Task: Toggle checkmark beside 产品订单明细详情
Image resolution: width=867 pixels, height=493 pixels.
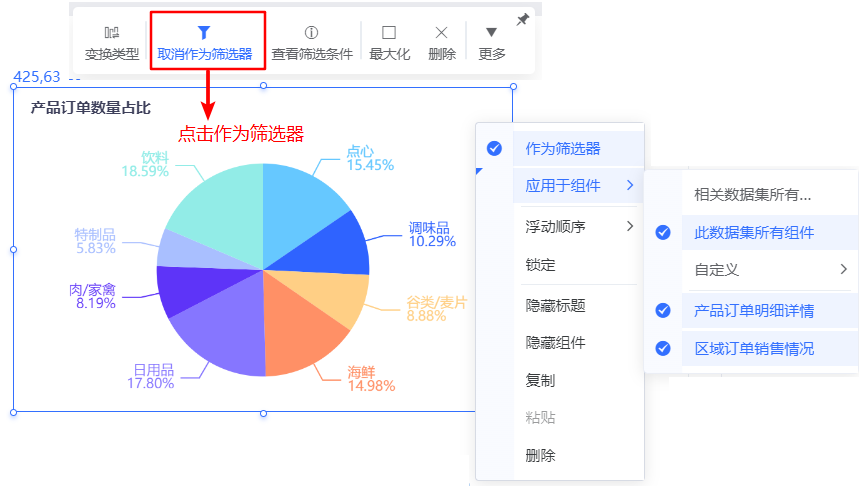Action: click(x=663, y=311)
